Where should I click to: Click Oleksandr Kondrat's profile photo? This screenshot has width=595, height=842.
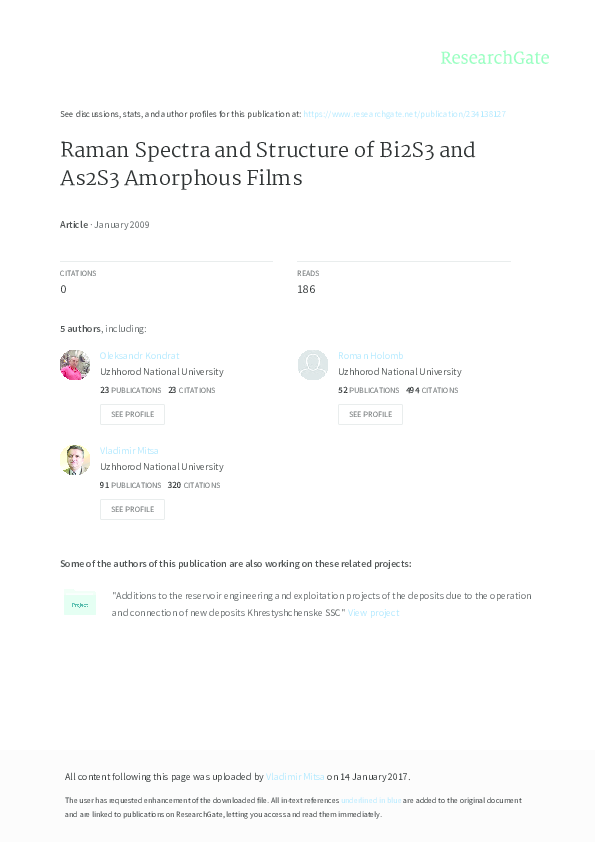tap(75, 364)
